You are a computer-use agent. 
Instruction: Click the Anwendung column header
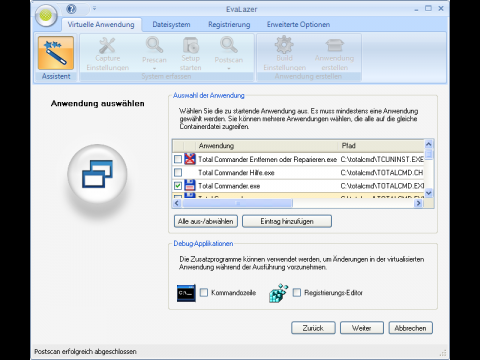point(267,146)
